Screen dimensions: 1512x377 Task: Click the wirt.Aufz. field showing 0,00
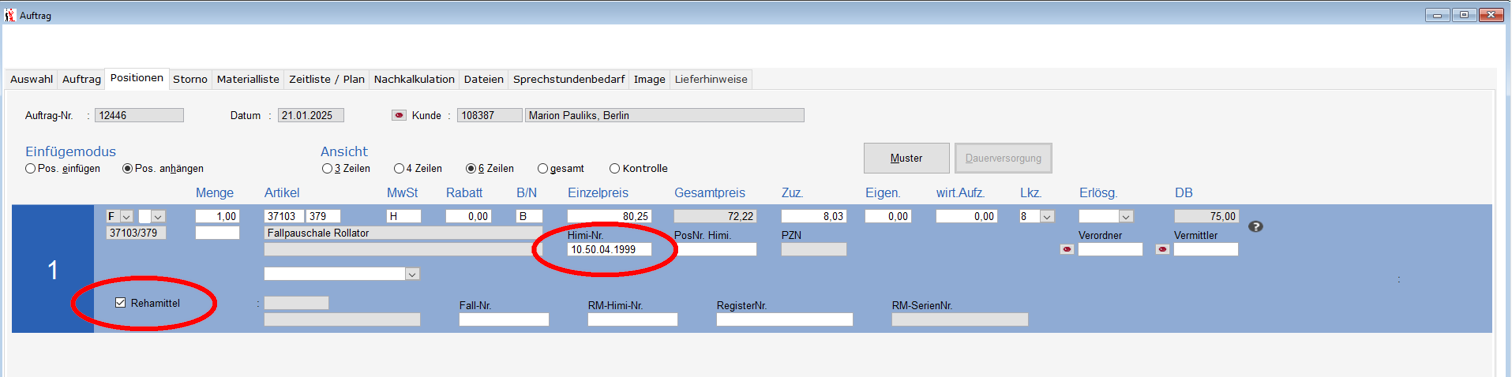(x=967, y=216)
